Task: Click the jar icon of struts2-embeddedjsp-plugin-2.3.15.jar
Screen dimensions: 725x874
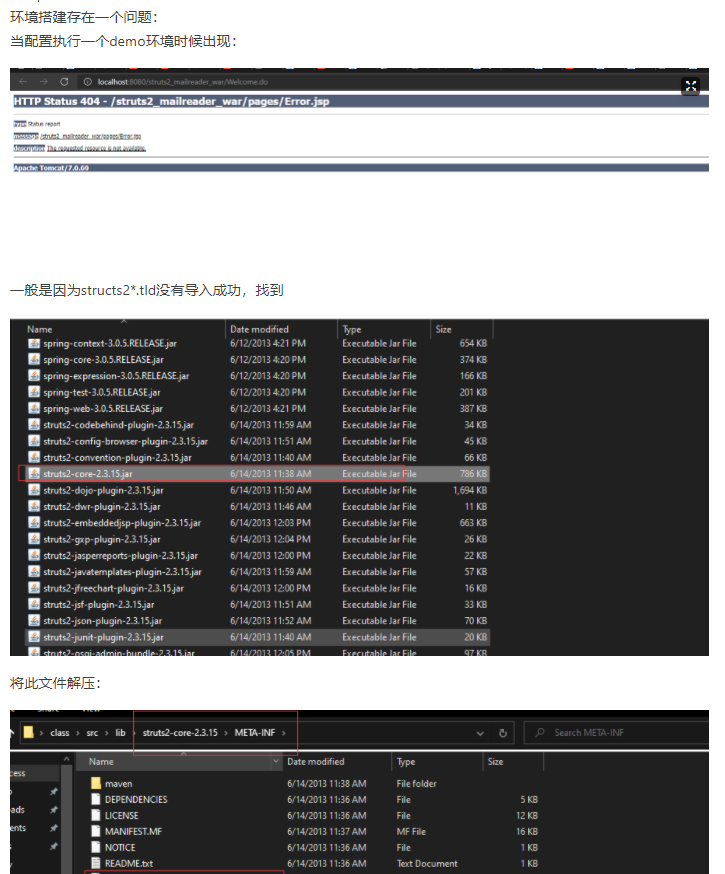Action: tap(34, 523)
